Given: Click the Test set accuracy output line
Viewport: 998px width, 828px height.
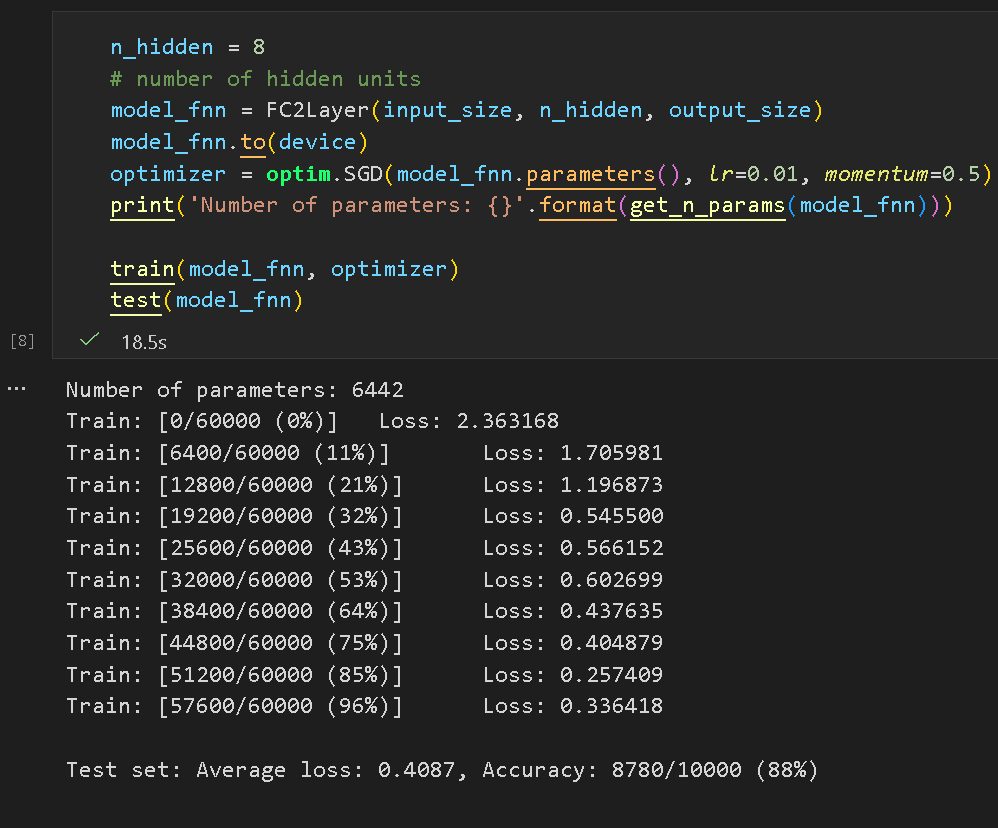Looking at the screenshot, I should (x=442, y=770).
